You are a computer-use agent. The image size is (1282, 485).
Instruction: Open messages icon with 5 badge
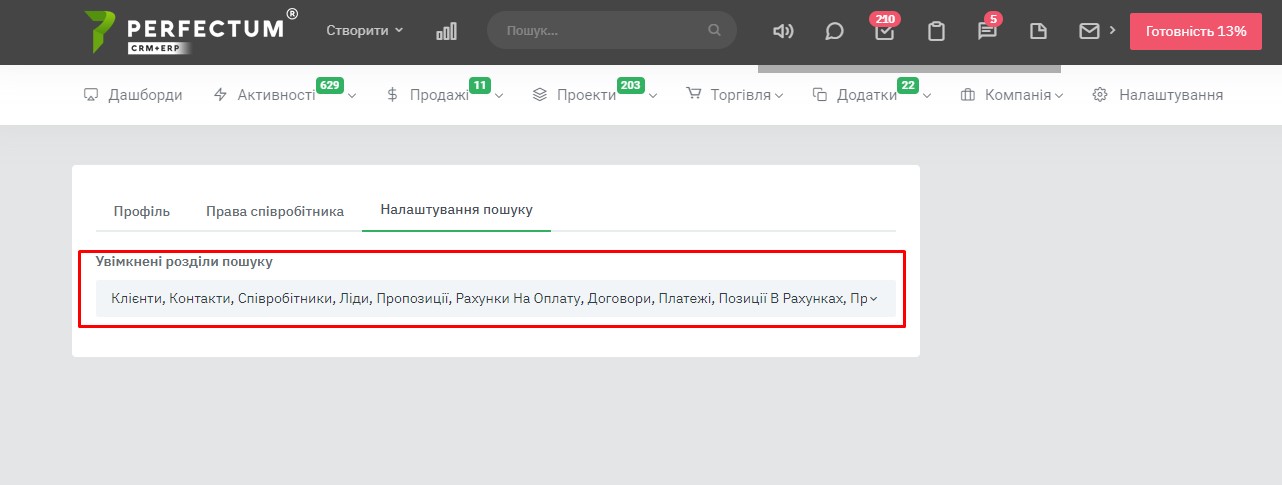[987, 31]
